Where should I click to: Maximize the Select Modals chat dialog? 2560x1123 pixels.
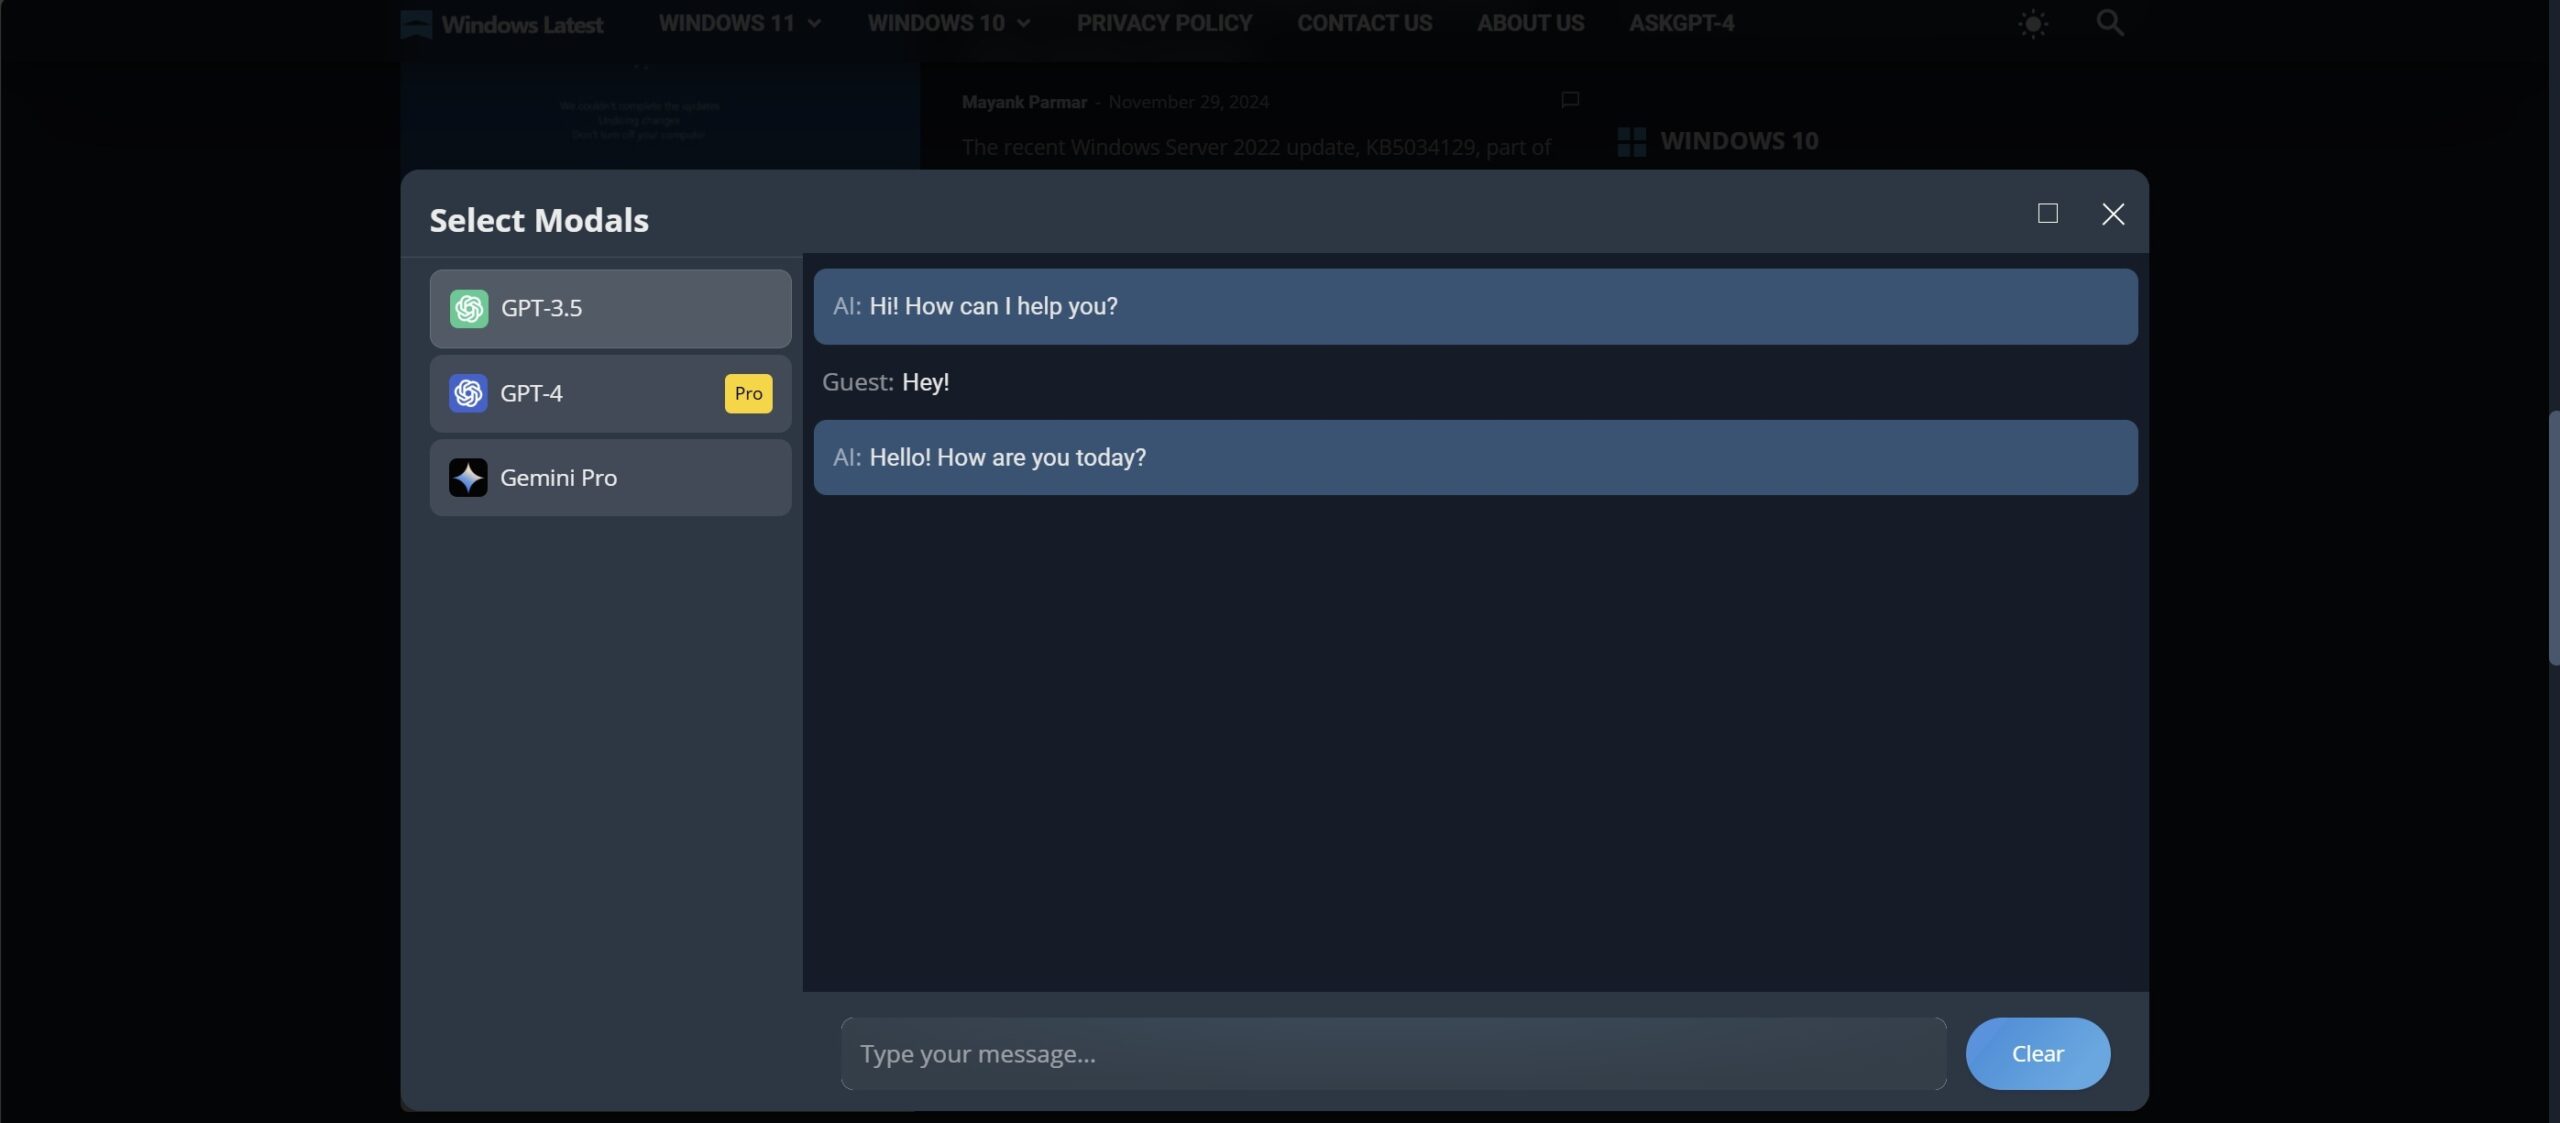pyautogui.click(x=2047, y=213)
